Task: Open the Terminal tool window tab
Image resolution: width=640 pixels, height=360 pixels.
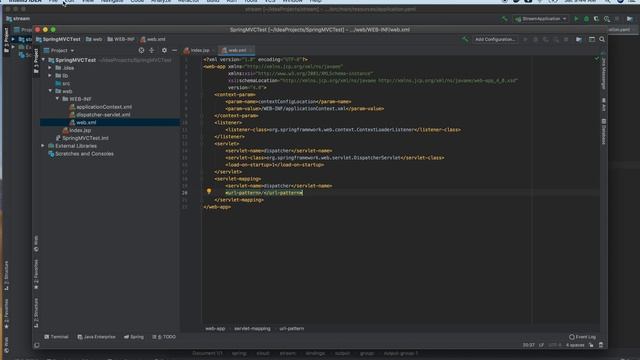Action: click(x=56, y=337)
